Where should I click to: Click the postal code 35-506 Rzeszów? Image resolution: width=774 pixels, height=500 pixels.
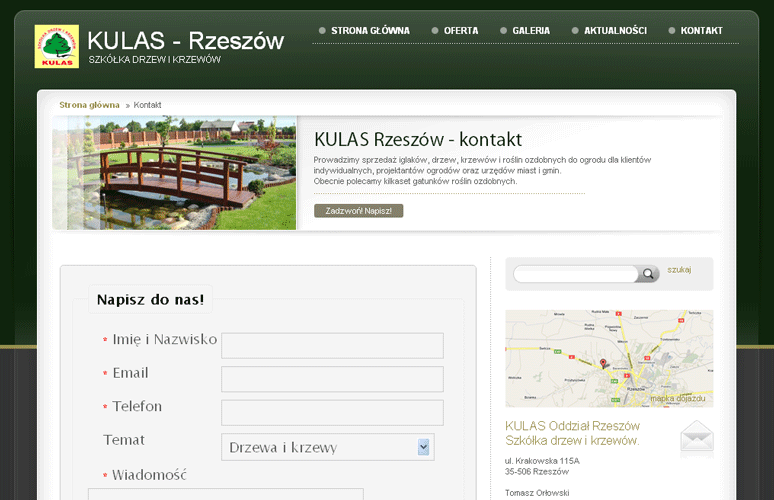pos(537,472)
